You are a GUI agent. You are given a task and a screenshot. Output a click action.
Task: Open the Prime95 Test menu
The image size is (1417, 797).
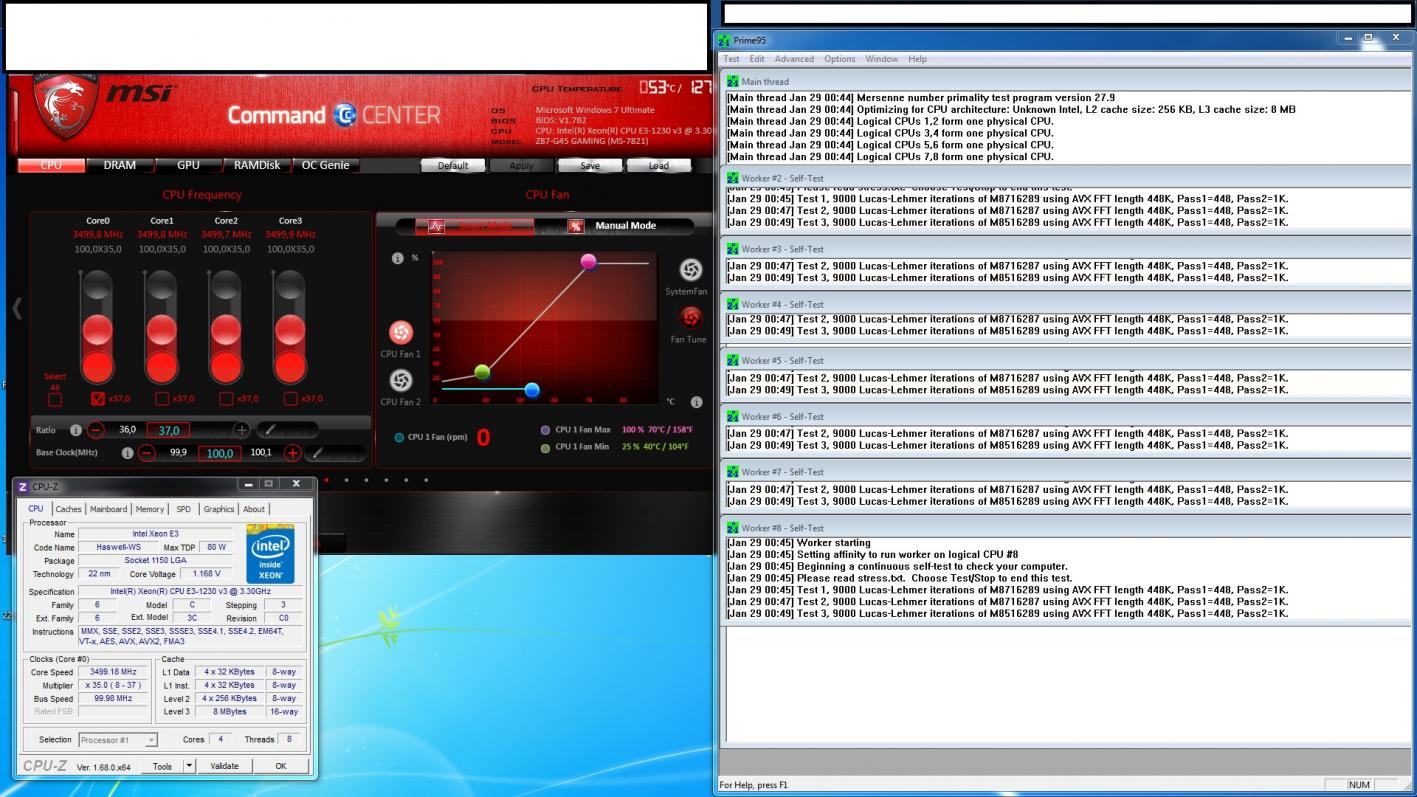(x=732, y=59)
